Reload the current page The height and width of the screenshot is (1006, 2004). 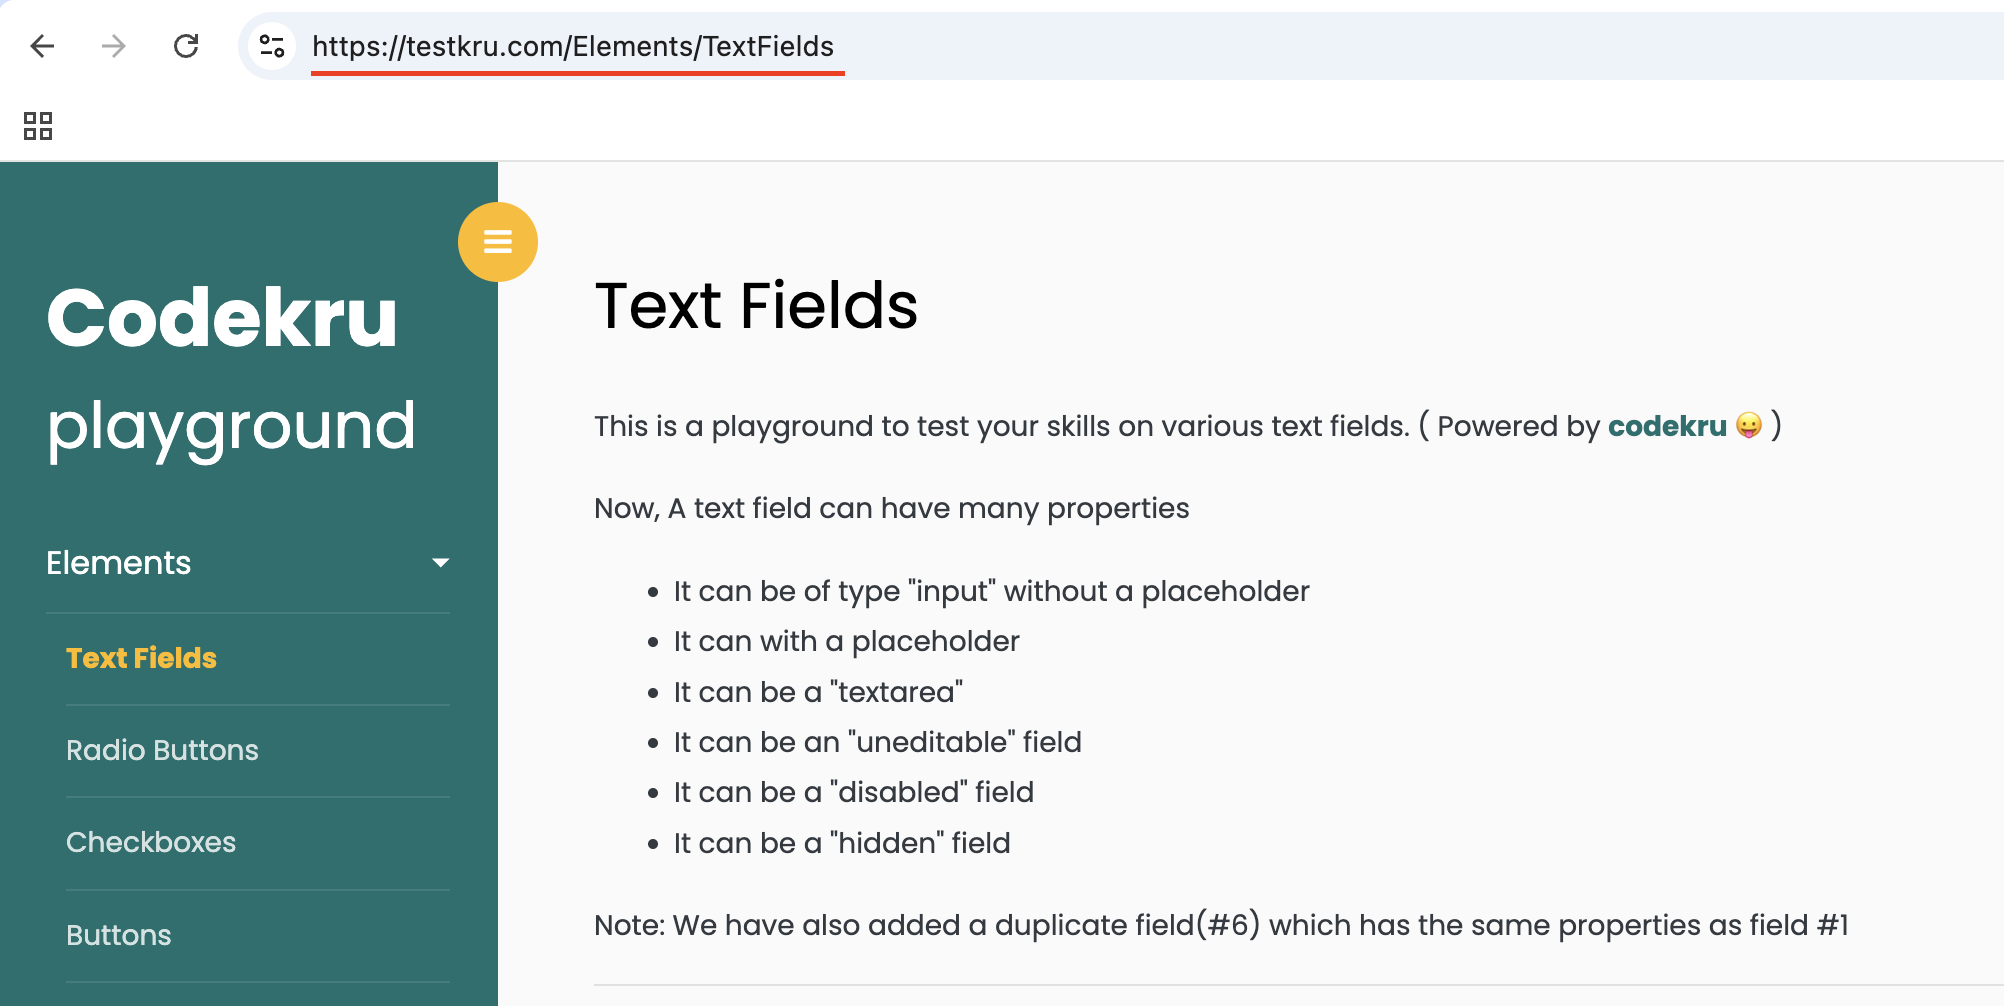pos(186,46)
